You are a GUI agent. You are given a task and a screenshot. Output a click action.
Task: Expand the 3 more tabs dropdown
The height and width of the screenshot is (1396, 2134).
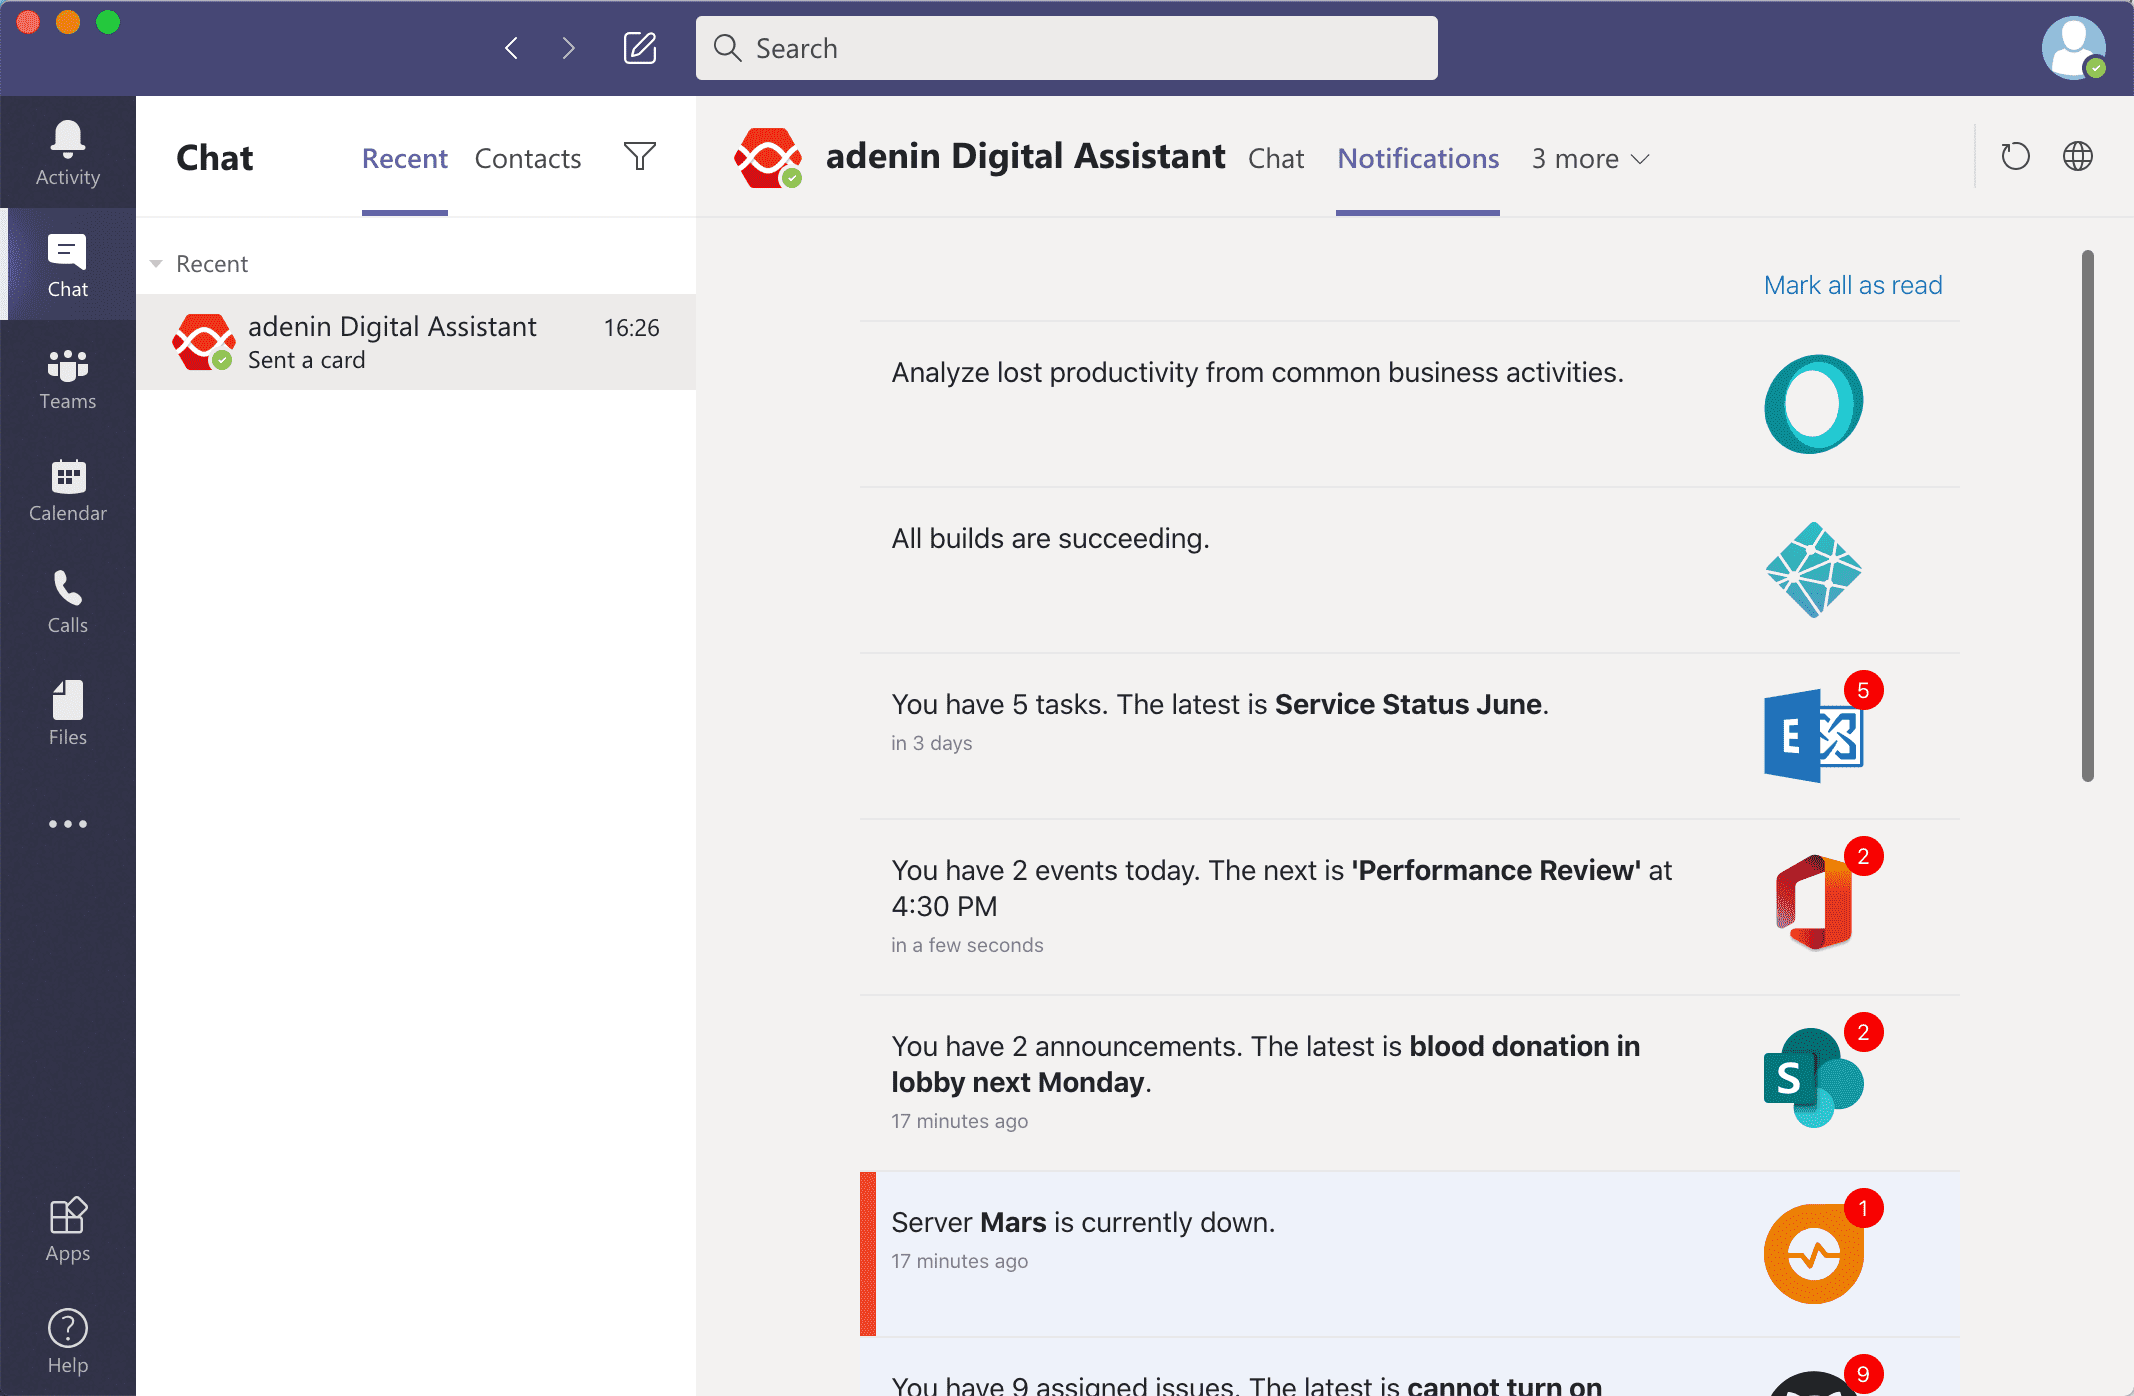tap(1590, 159)
